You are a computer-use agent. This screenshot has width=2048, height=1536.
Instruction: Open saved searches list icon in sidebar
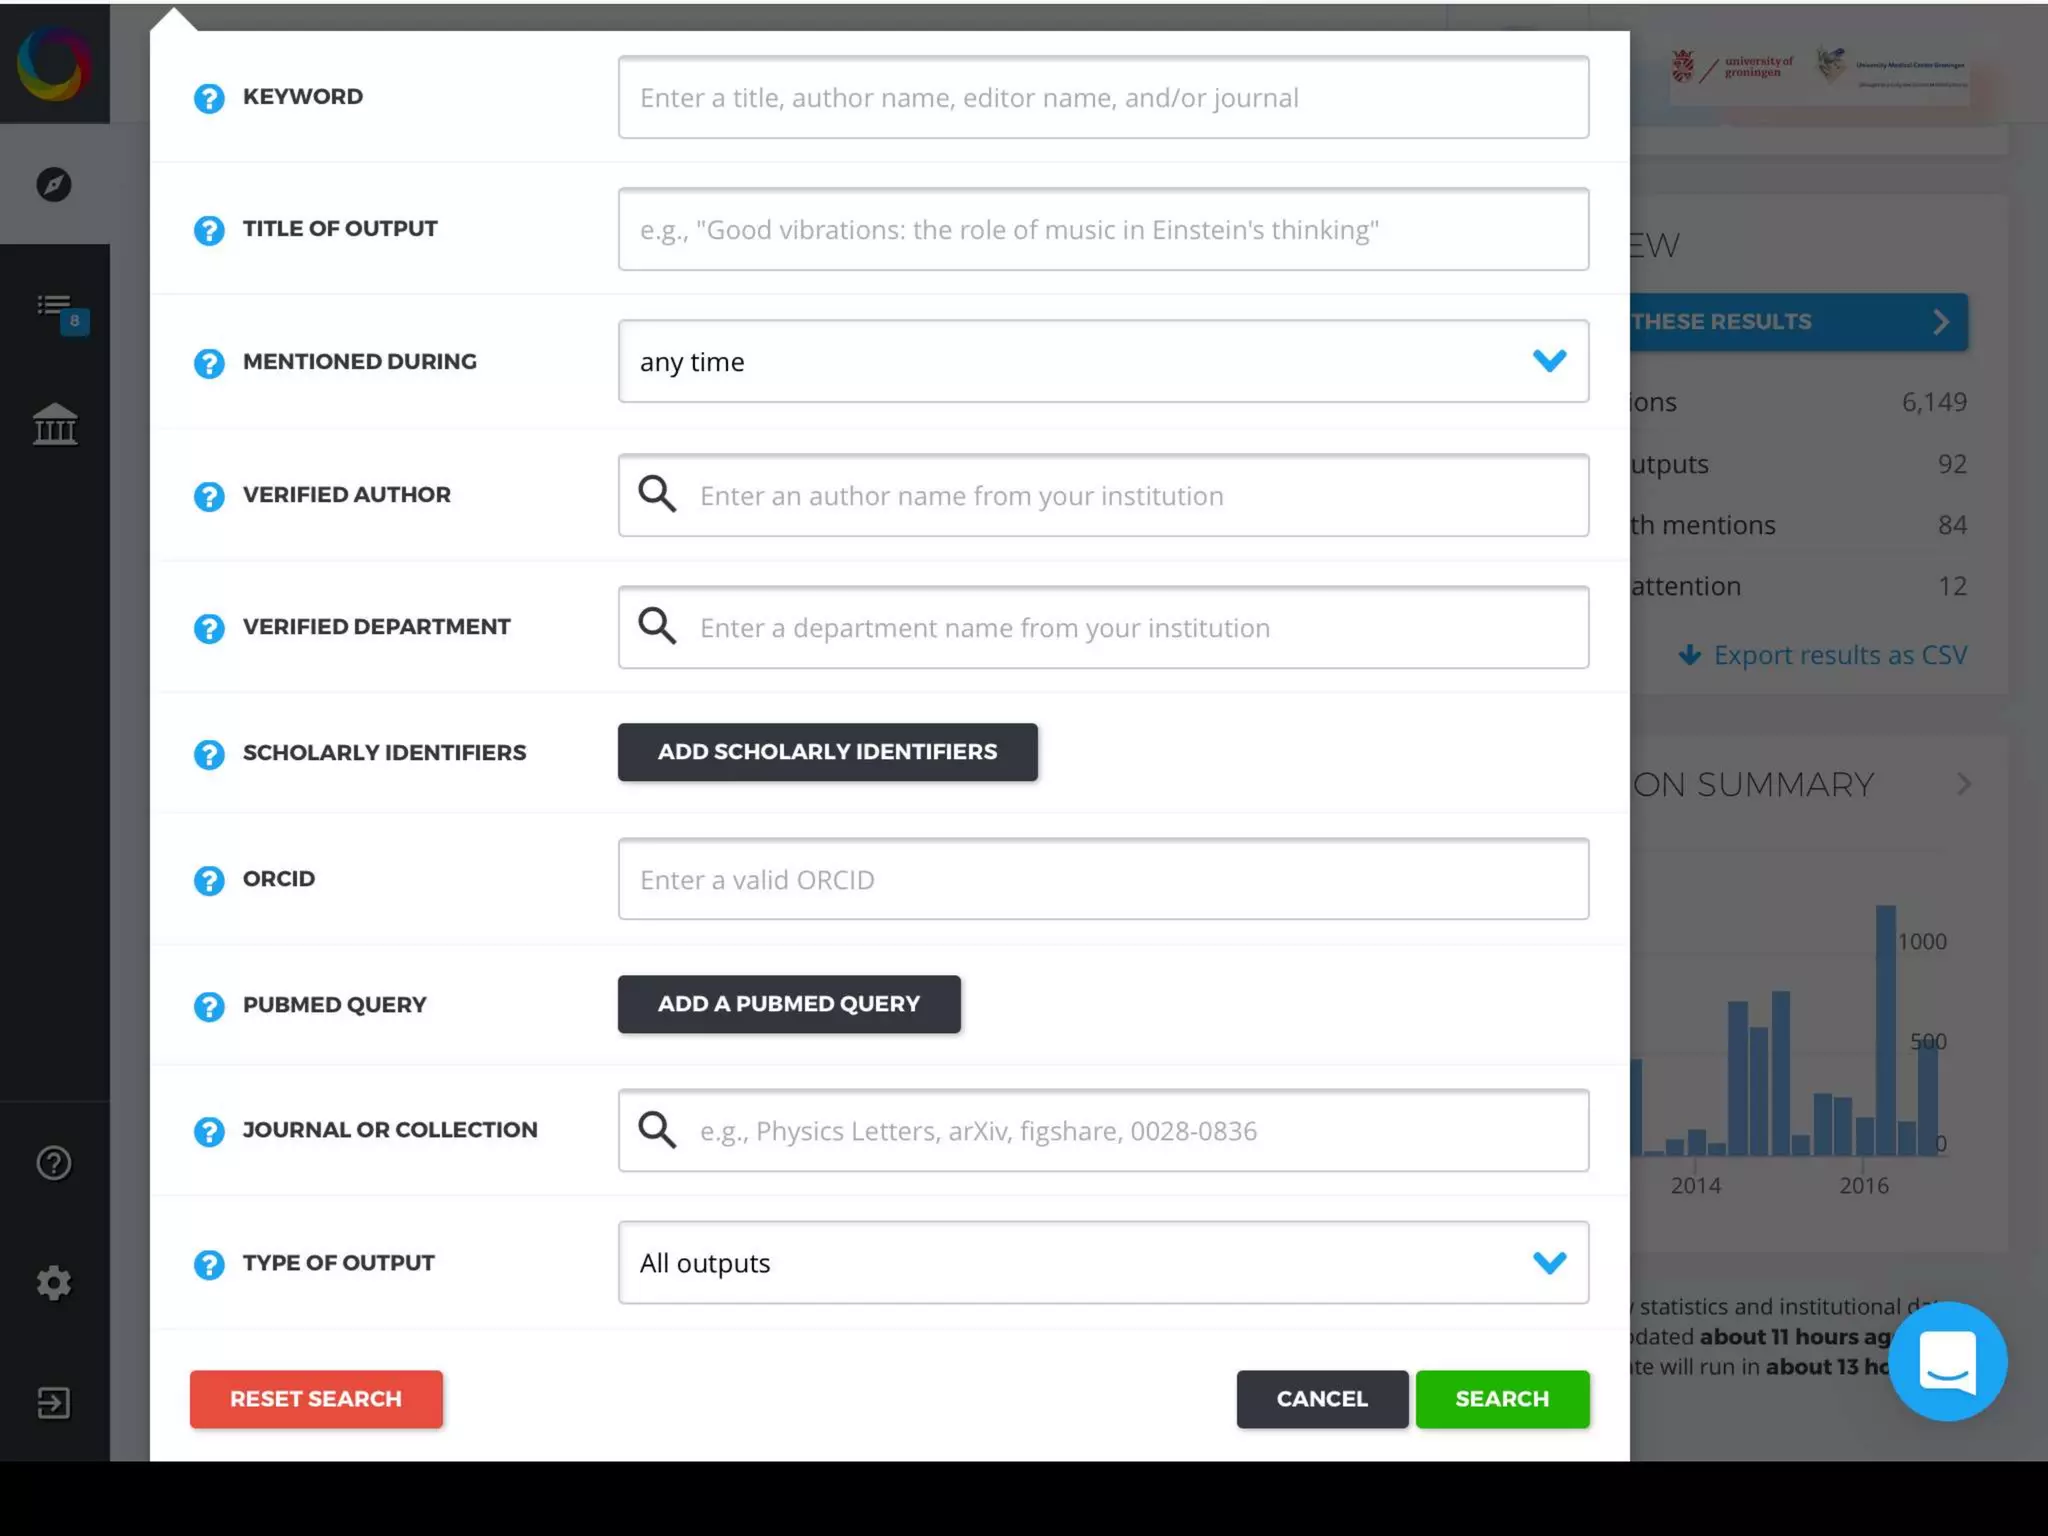pos(55,305)
